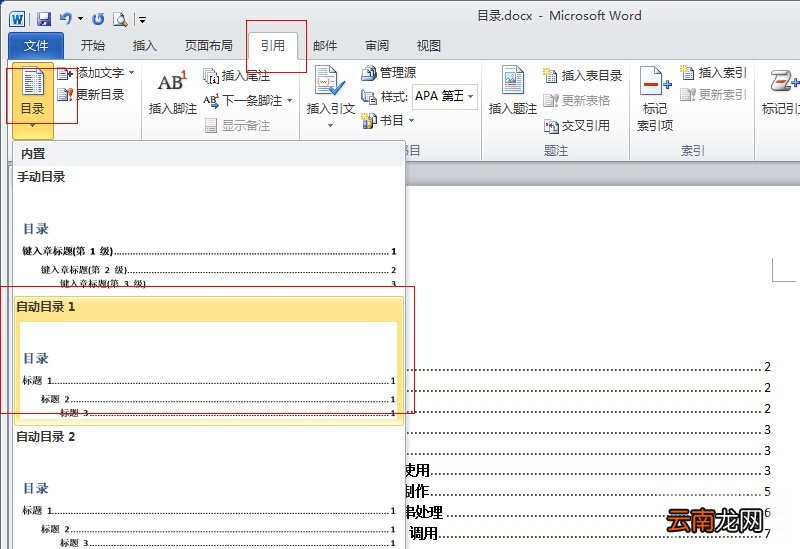Click the document TOC line ending in 使用

[588, 471]
